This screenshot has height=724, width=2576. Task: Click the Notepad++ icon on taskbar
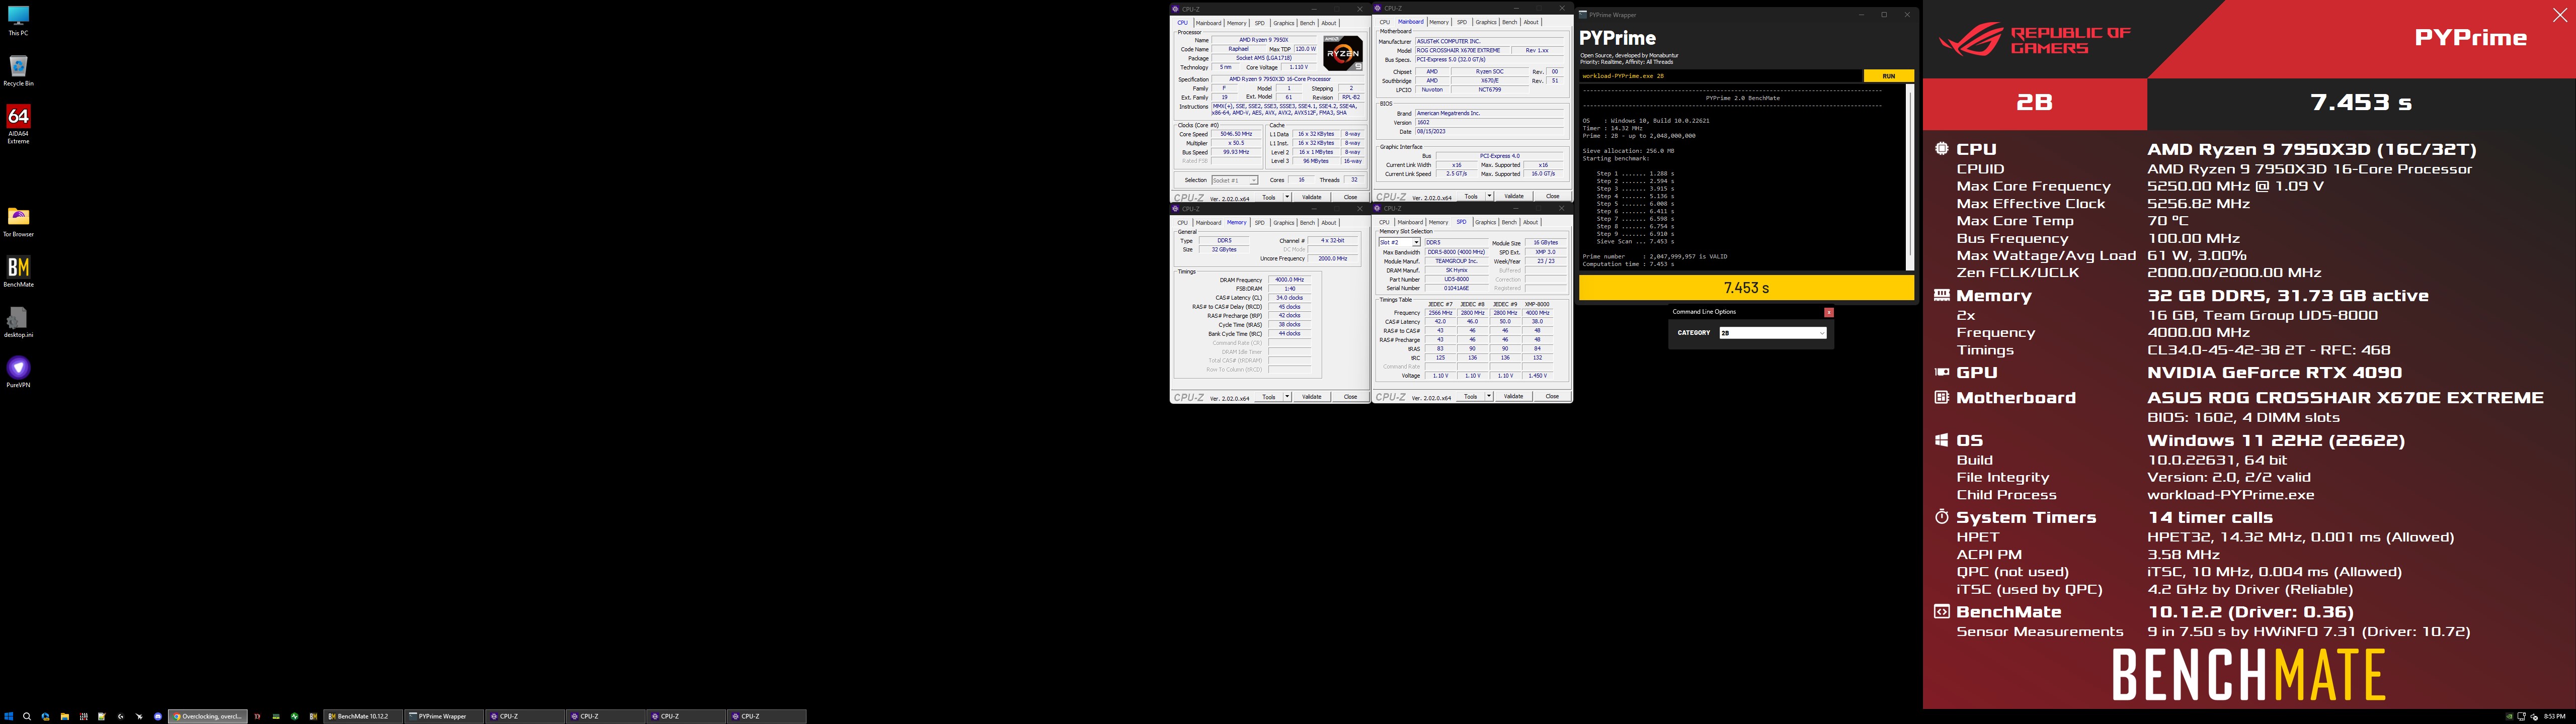(x=102, y=716)
